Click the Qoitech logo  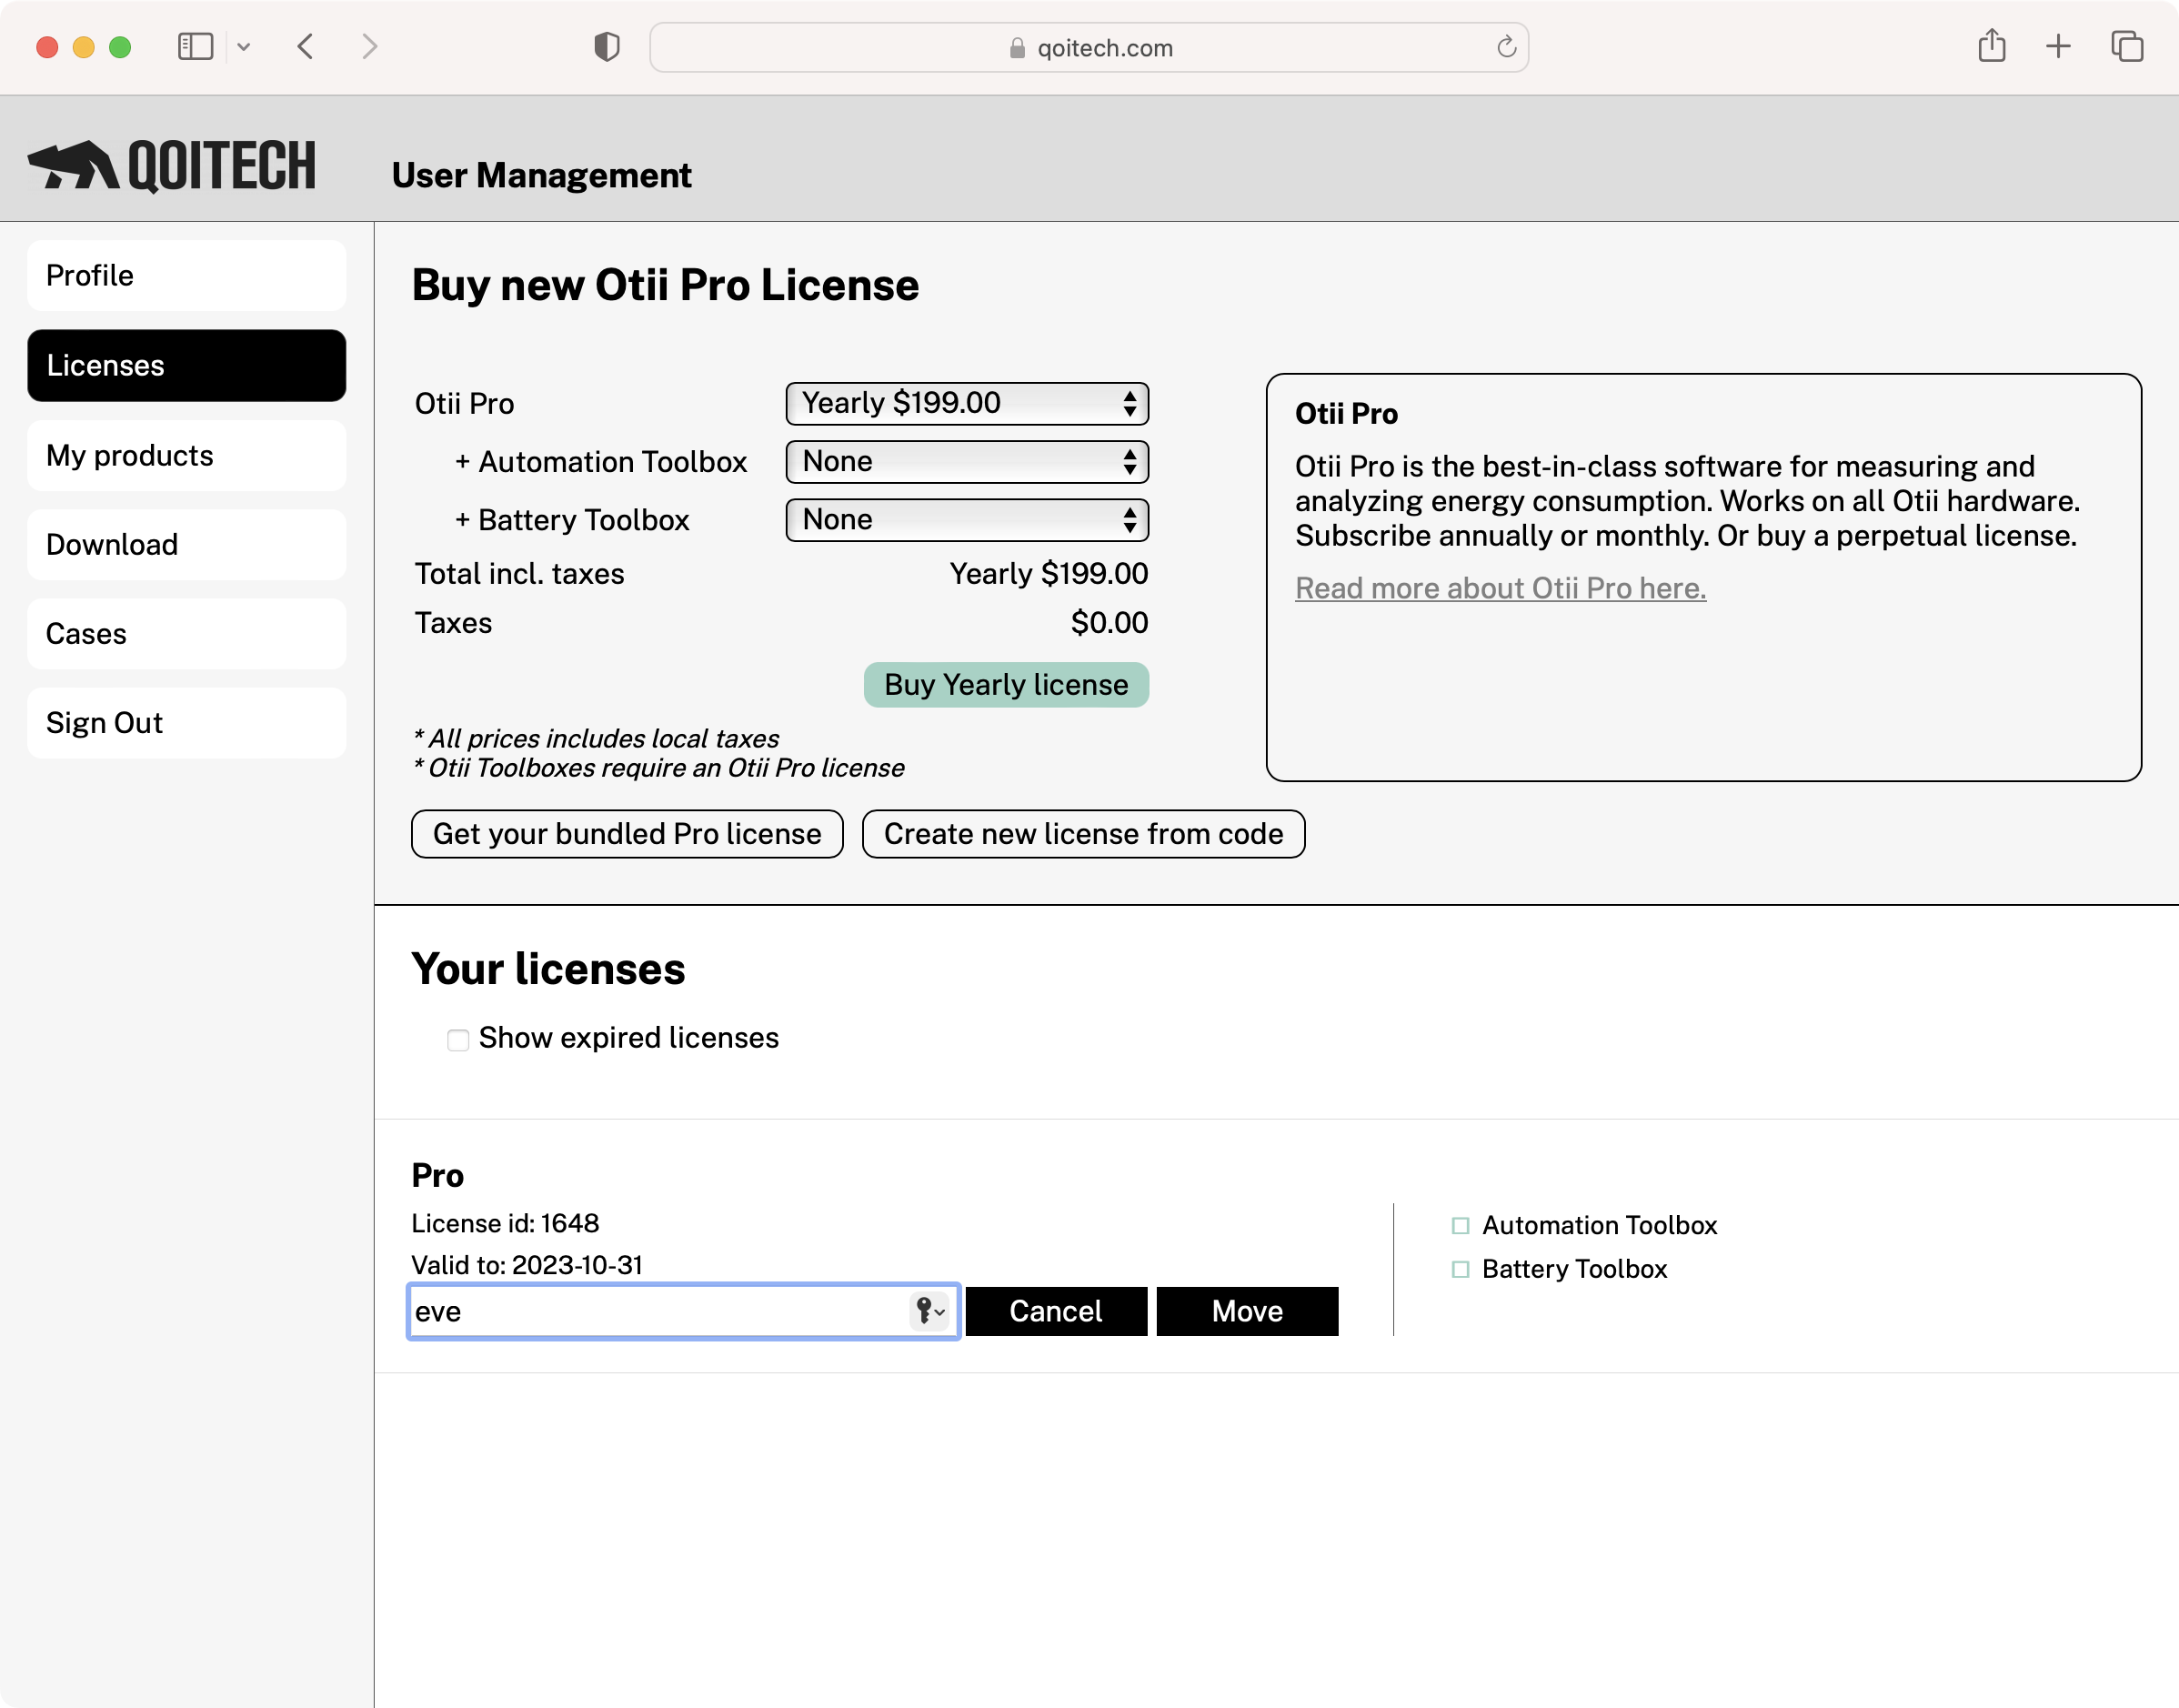pos(171,165)
